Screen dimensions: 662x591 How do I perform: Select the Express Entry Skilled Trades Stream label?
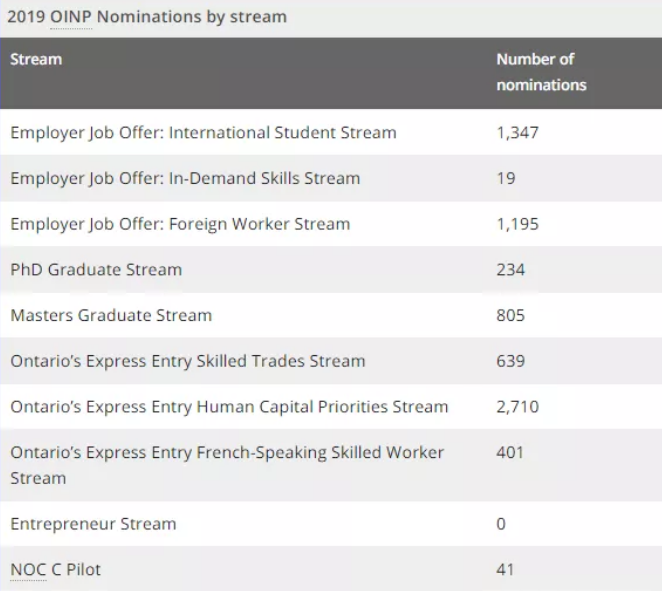pos(188,360)
